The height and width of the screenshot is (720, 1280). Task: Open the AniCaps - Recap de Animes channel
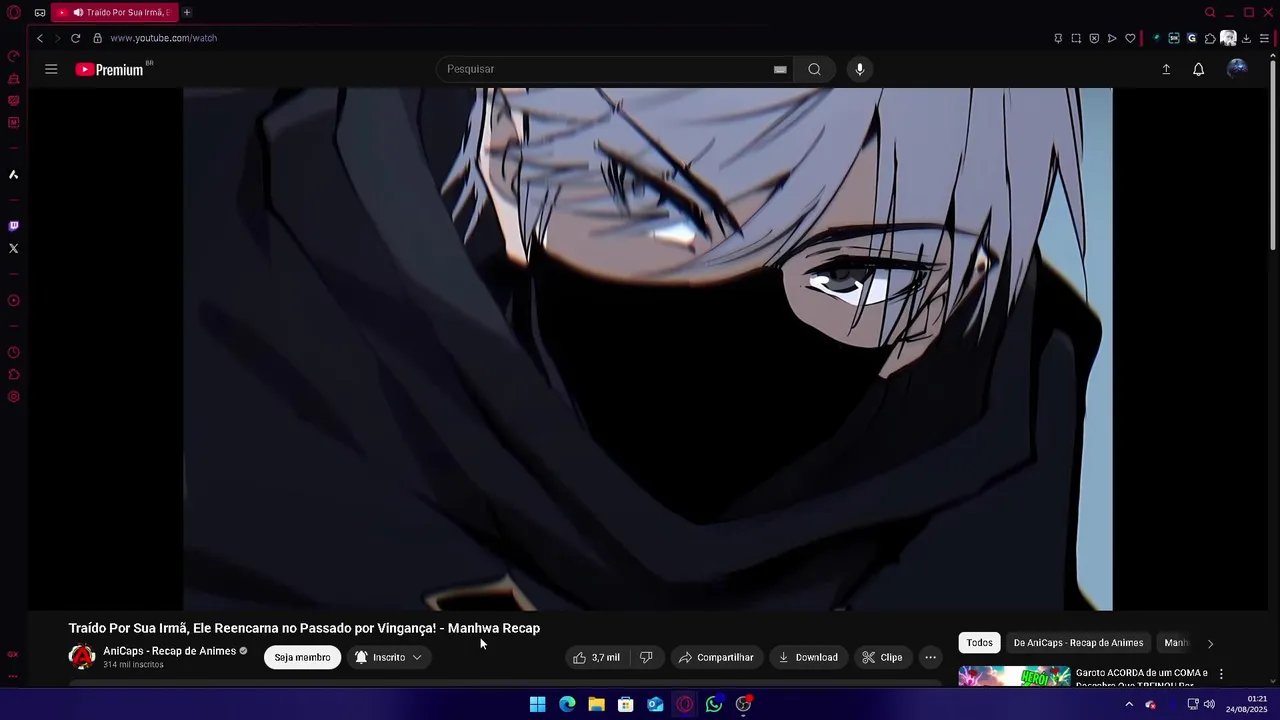coord(169,651)
